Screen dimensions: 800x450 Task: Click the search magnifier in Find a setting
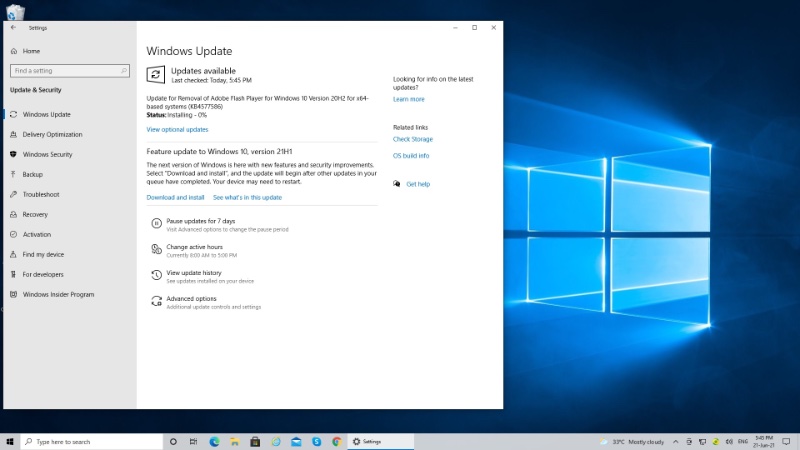pyautogui.click(x=123, y=71)
